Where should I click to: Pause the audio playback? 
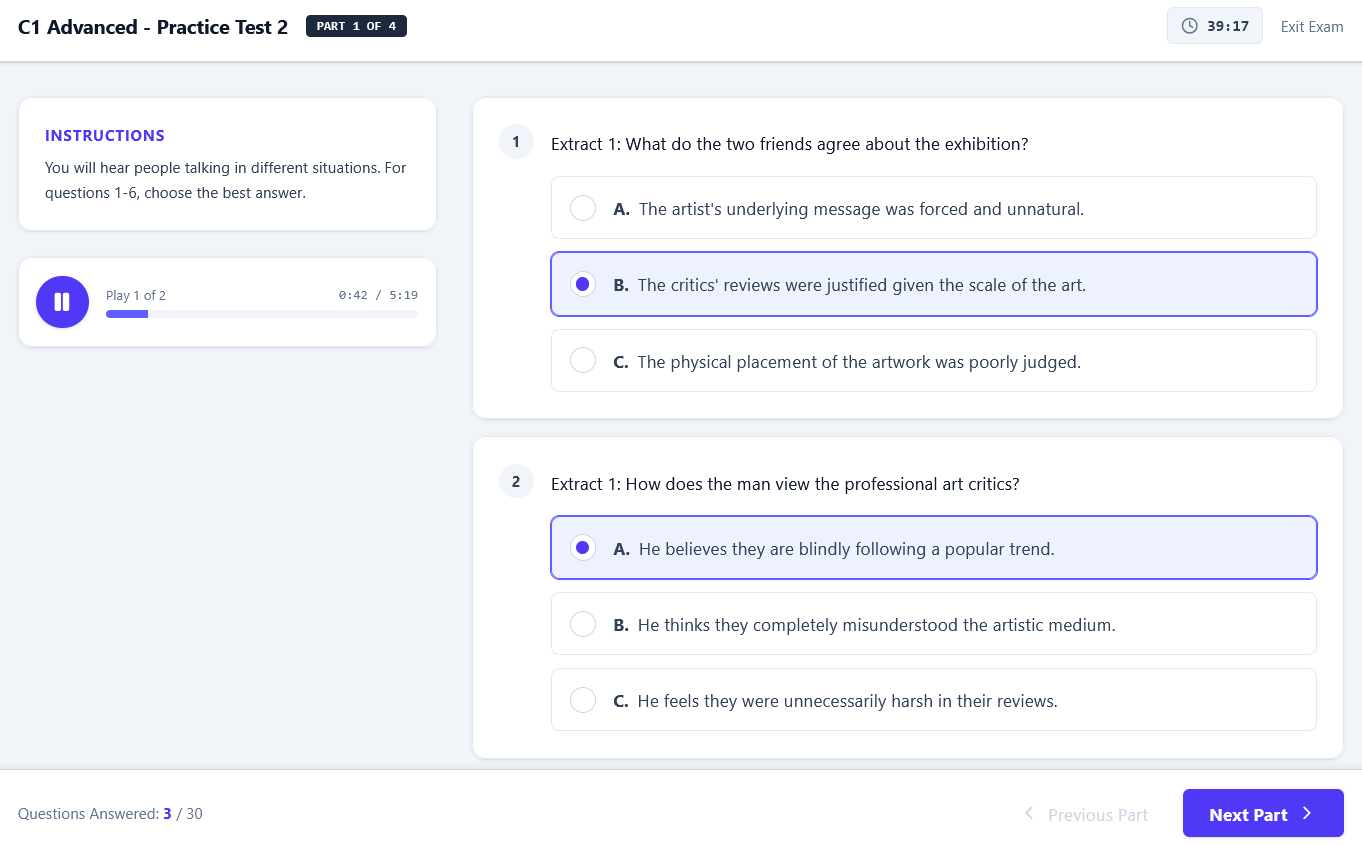[62, 302]
